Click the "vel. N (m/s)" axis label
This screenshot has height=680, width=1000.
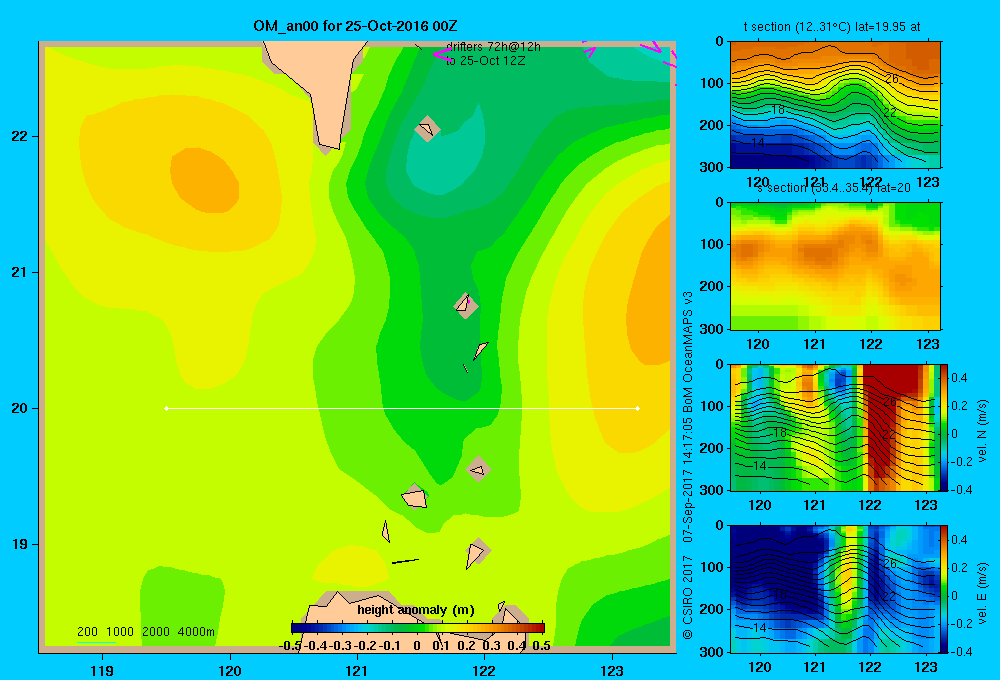[x=983, y=431]
